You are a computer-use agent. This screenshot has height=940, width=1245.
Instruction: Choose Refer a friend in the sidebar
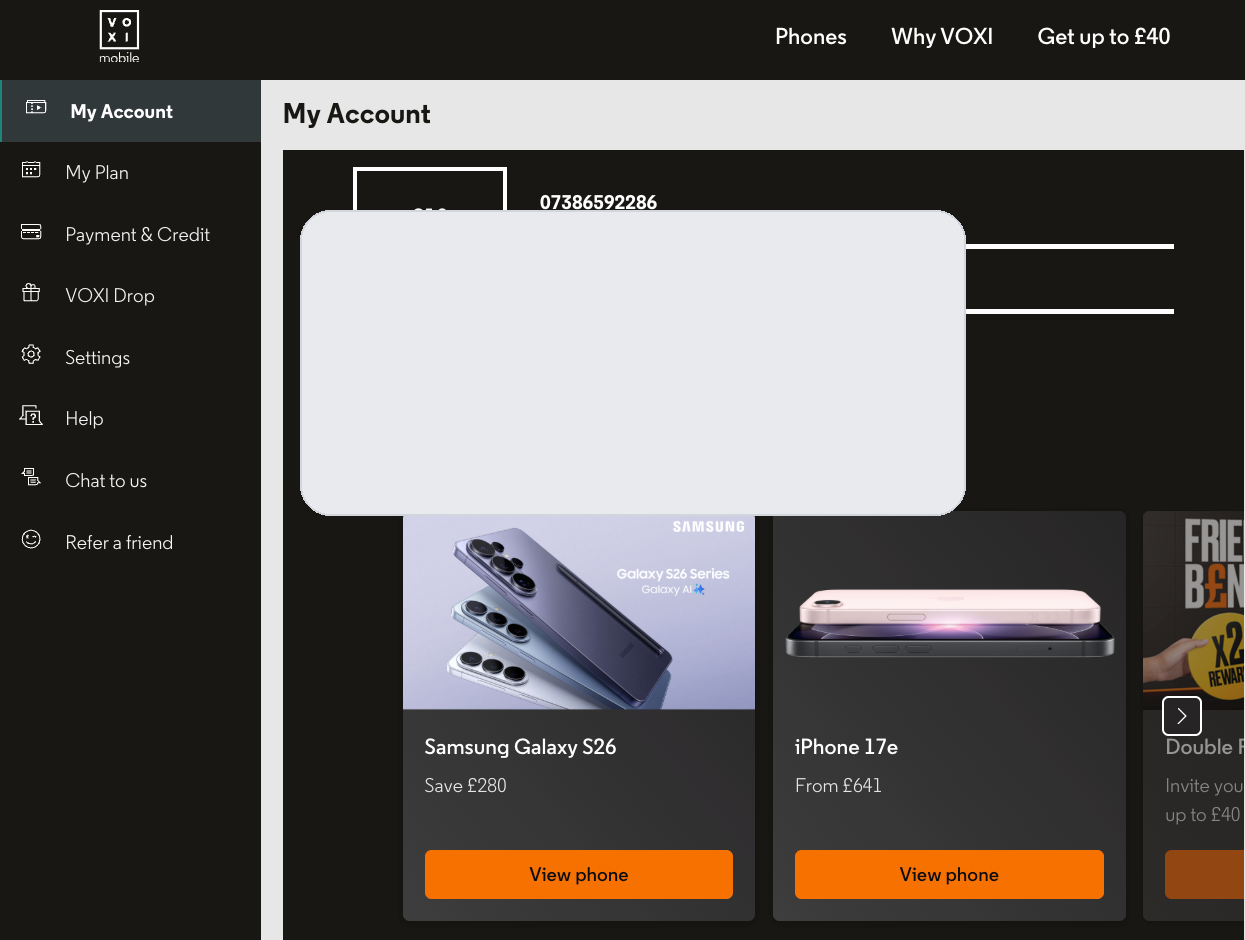pyautogui.click(x=130, y=542)
